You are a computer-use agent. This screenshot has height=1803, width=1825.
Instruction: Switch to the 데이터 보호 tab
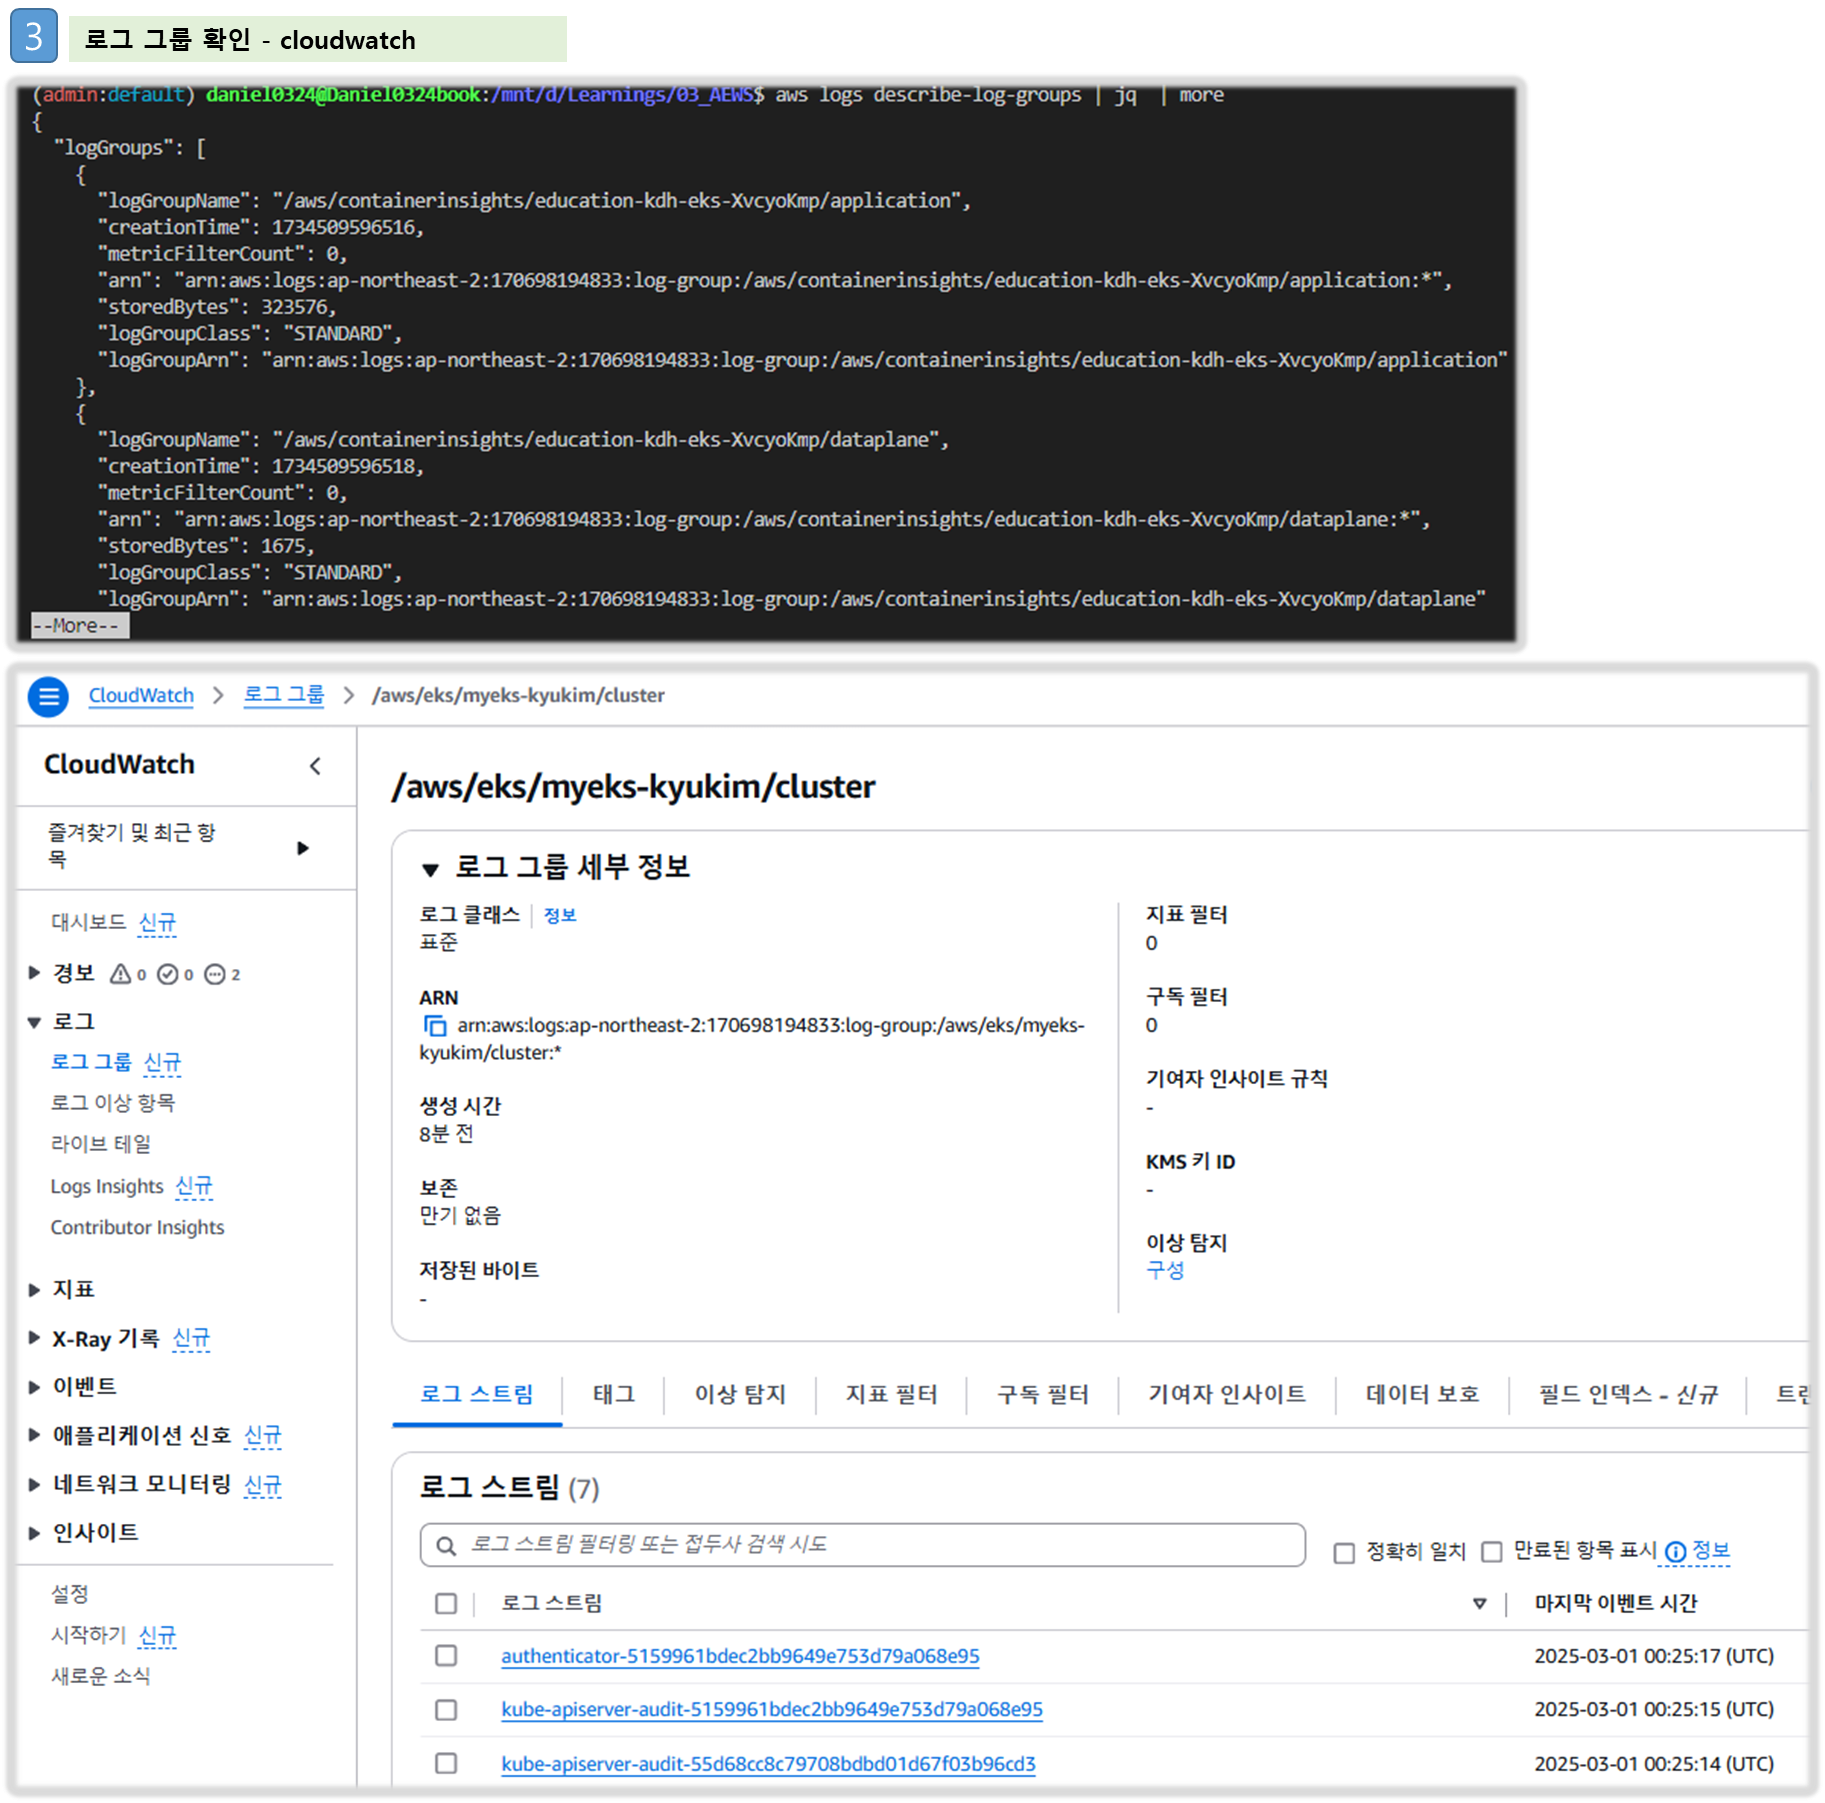[1422, 1394]
